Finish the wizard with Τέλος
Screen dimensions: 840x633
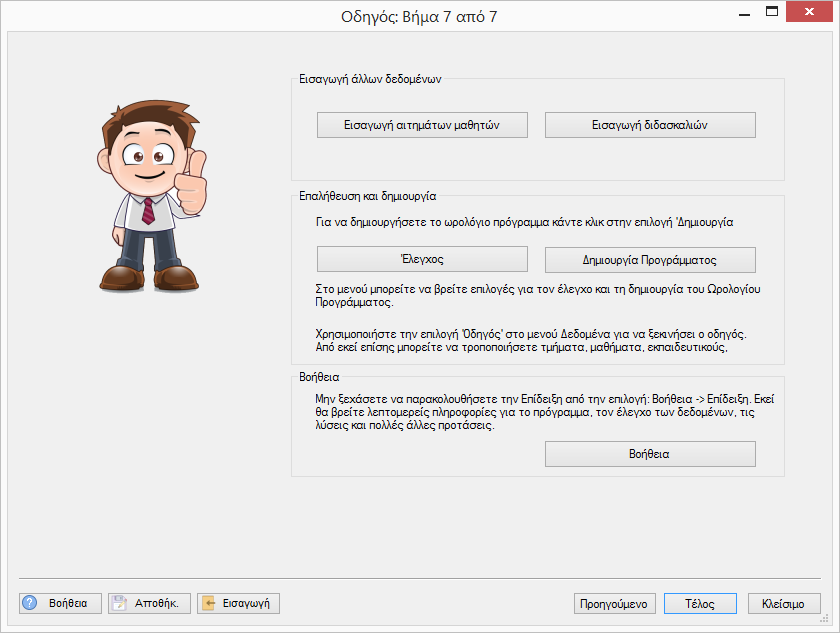pyautogui.click(x=699, y=604)
